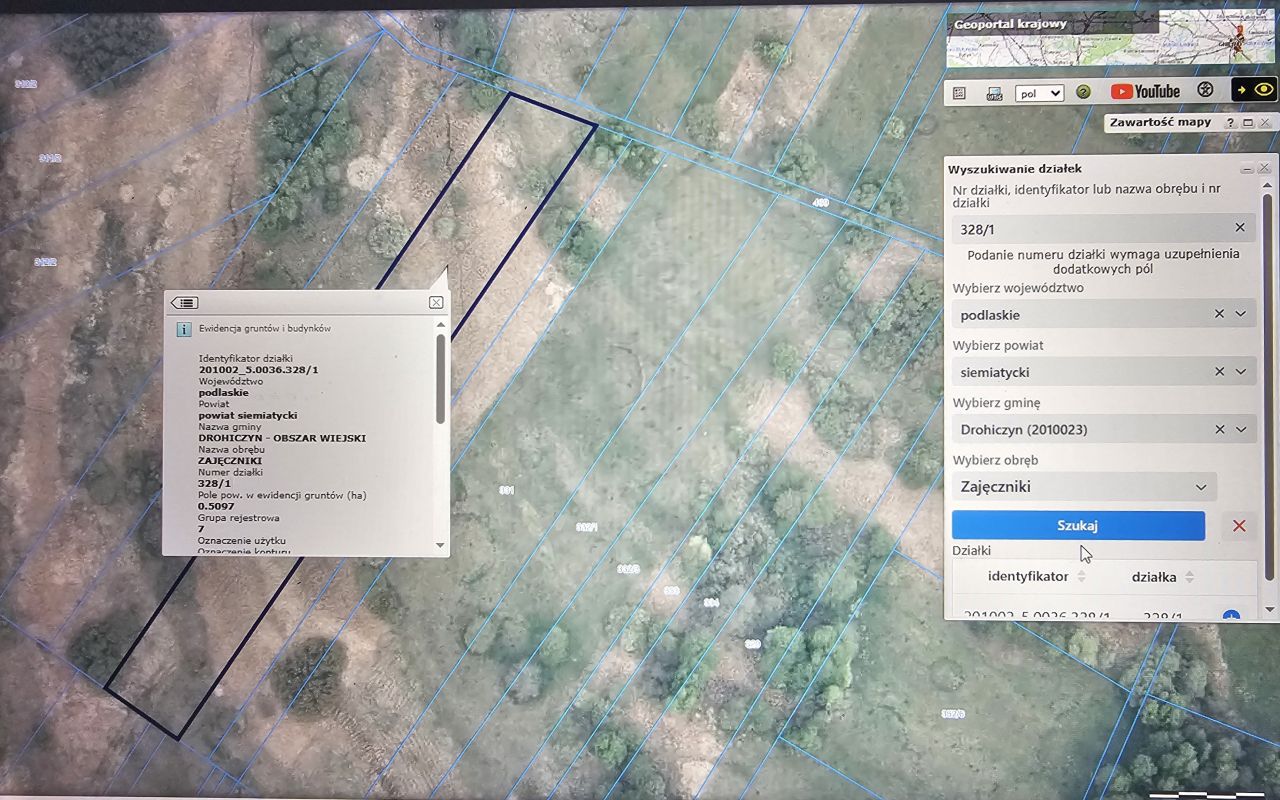
Task: Click the Wyszukiwanie działek panel title
Action: point(1015,169)
